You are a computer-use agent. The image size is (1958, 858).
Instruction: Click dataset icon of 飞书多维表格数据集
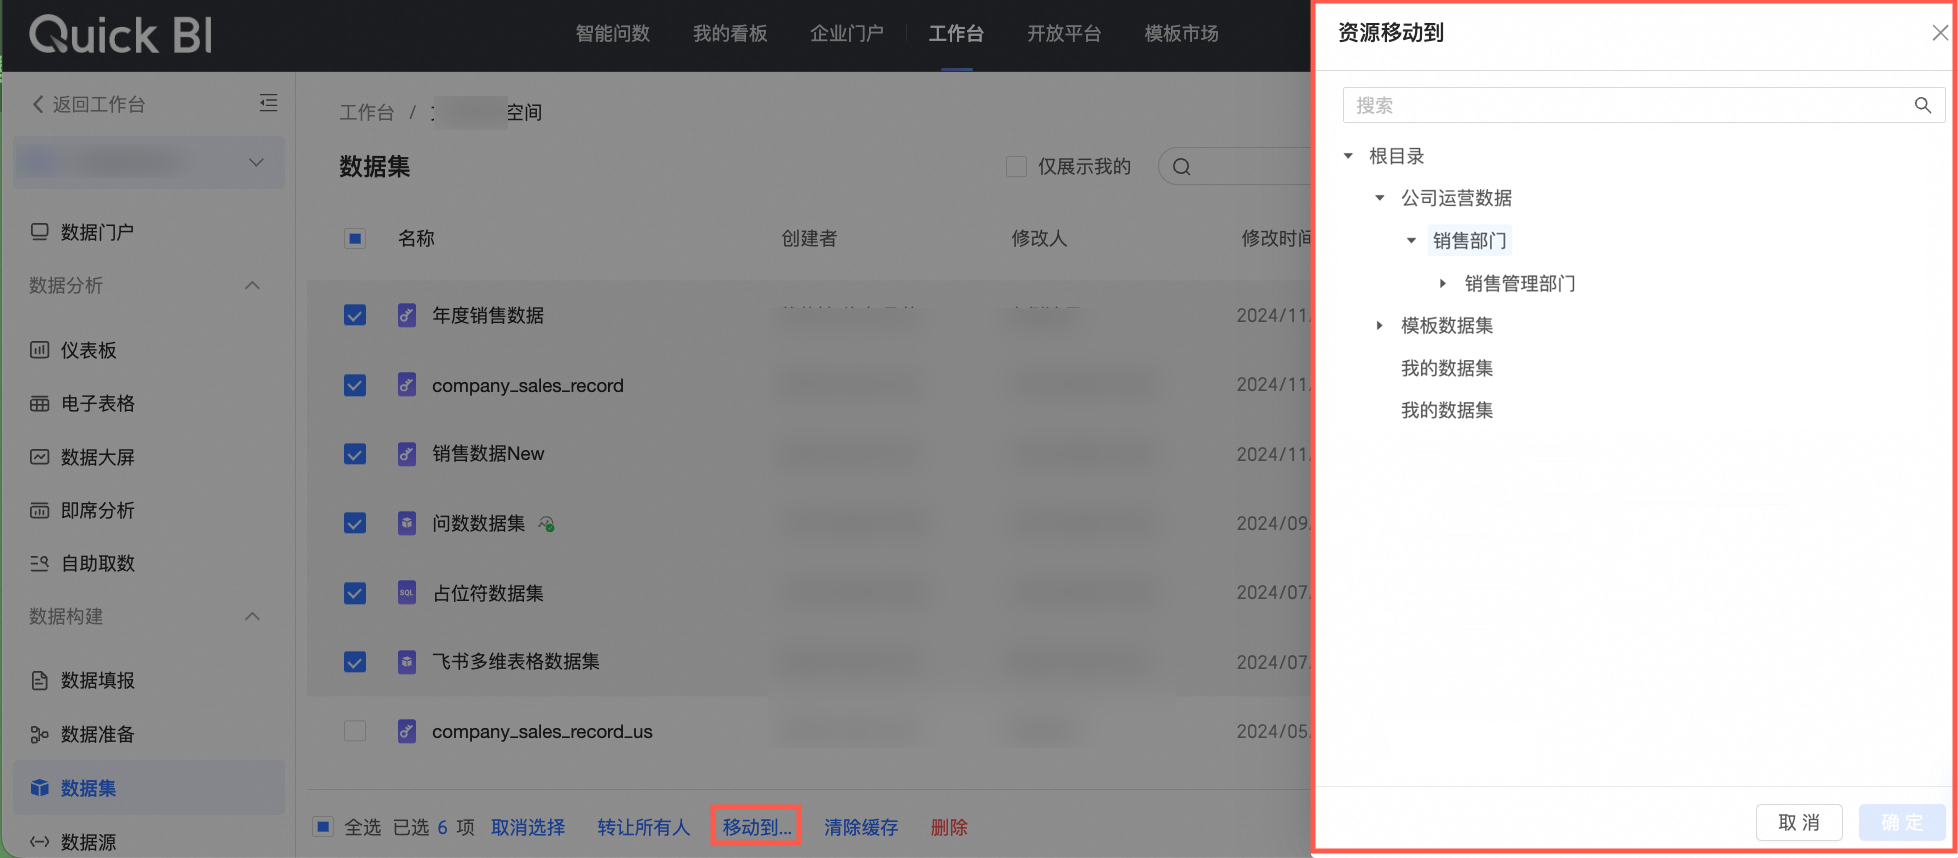pyautogui.click(x=407, y=662)
